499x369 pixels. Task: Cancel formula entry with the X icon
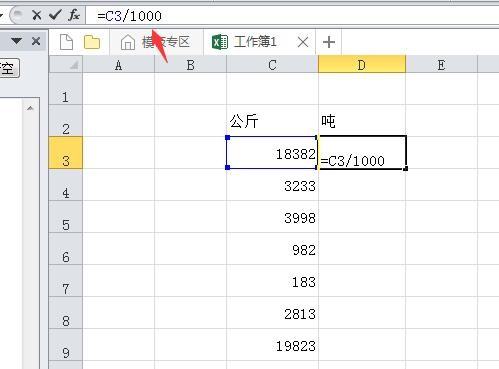37,15
